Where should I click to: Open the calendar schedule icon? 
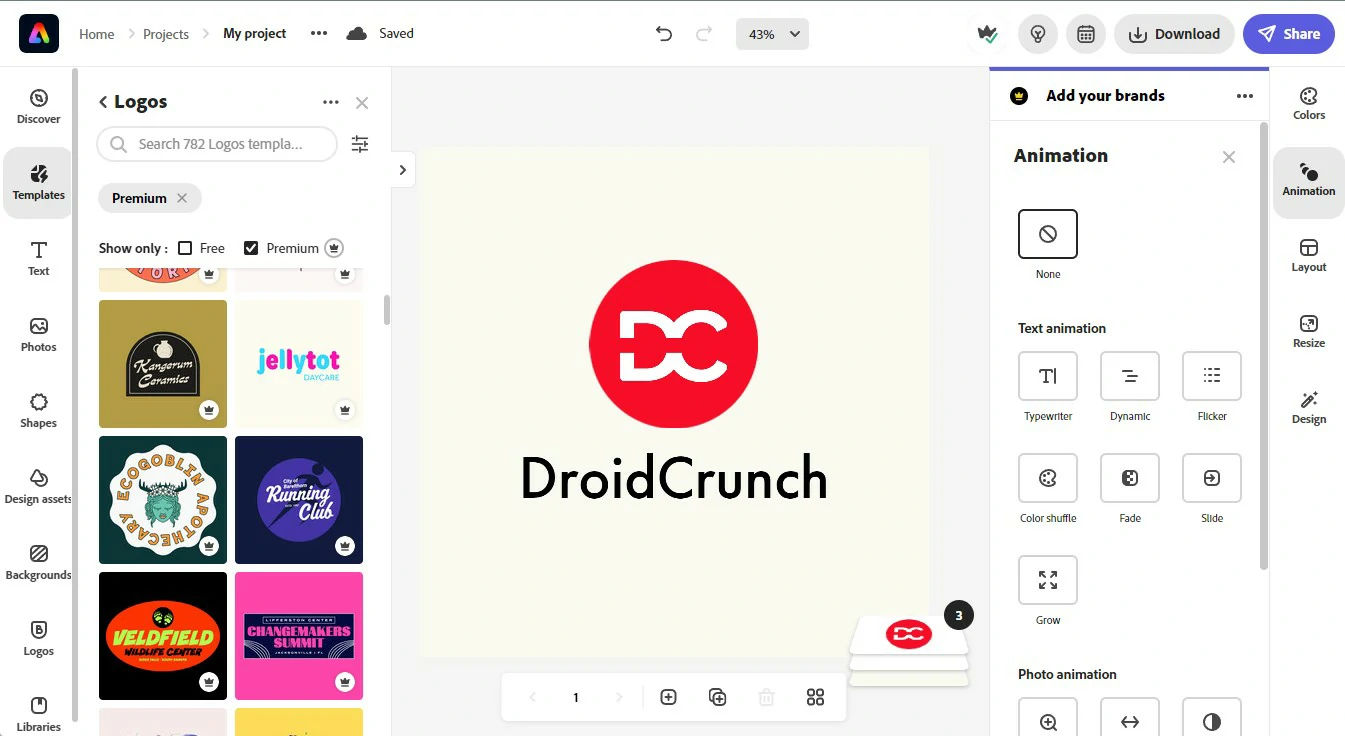[x=1086, y=34]
